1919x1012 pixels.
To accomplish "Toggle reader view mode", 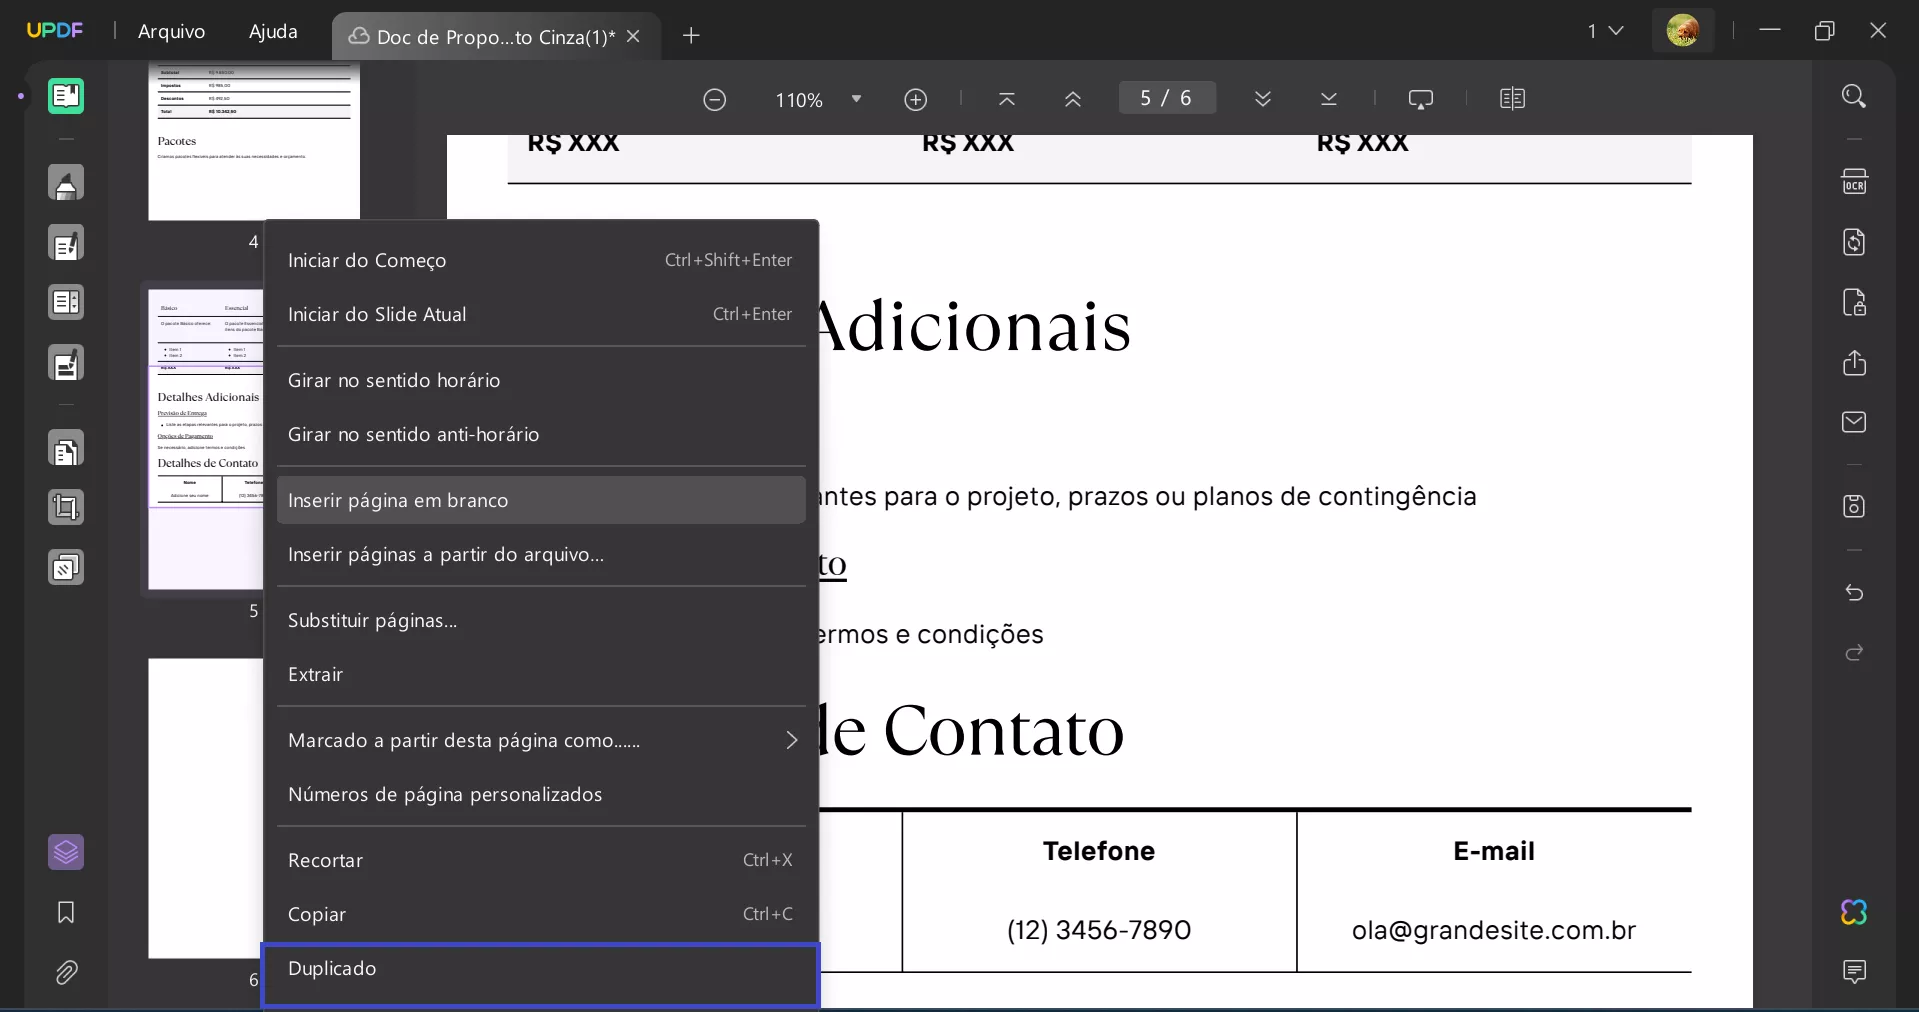I will pyautogui.click(x=67, y=96).
